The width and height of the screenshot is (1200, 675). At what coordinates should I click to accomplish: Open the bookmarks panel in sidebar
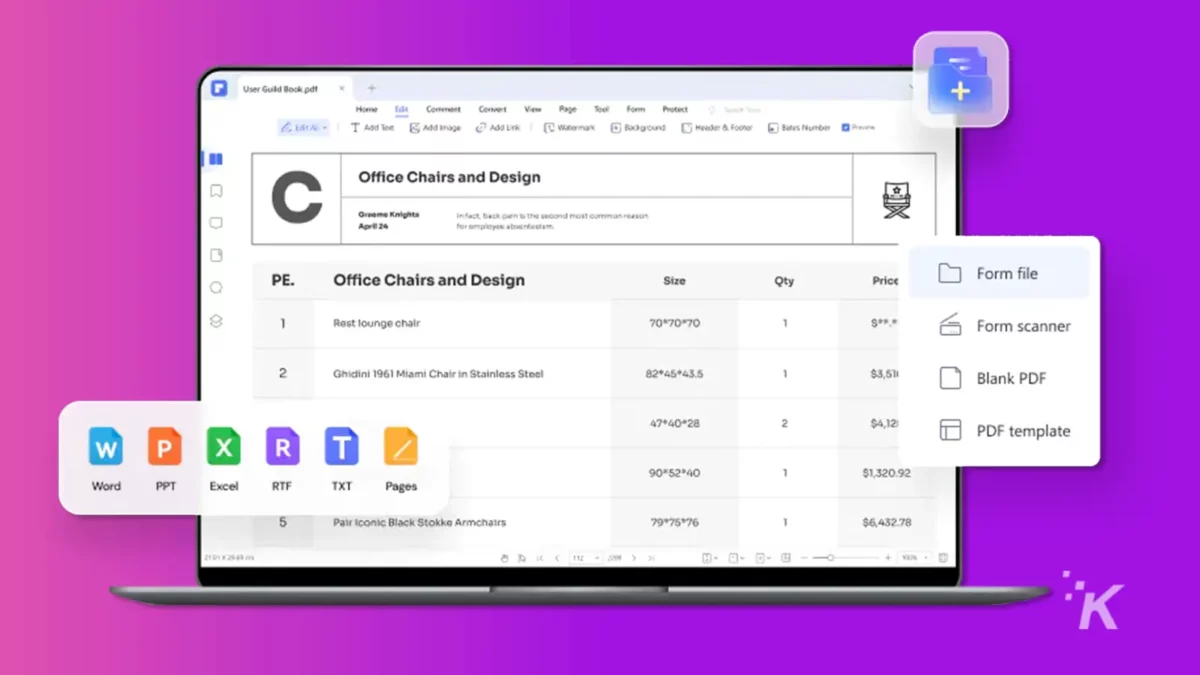click(215, 191)
